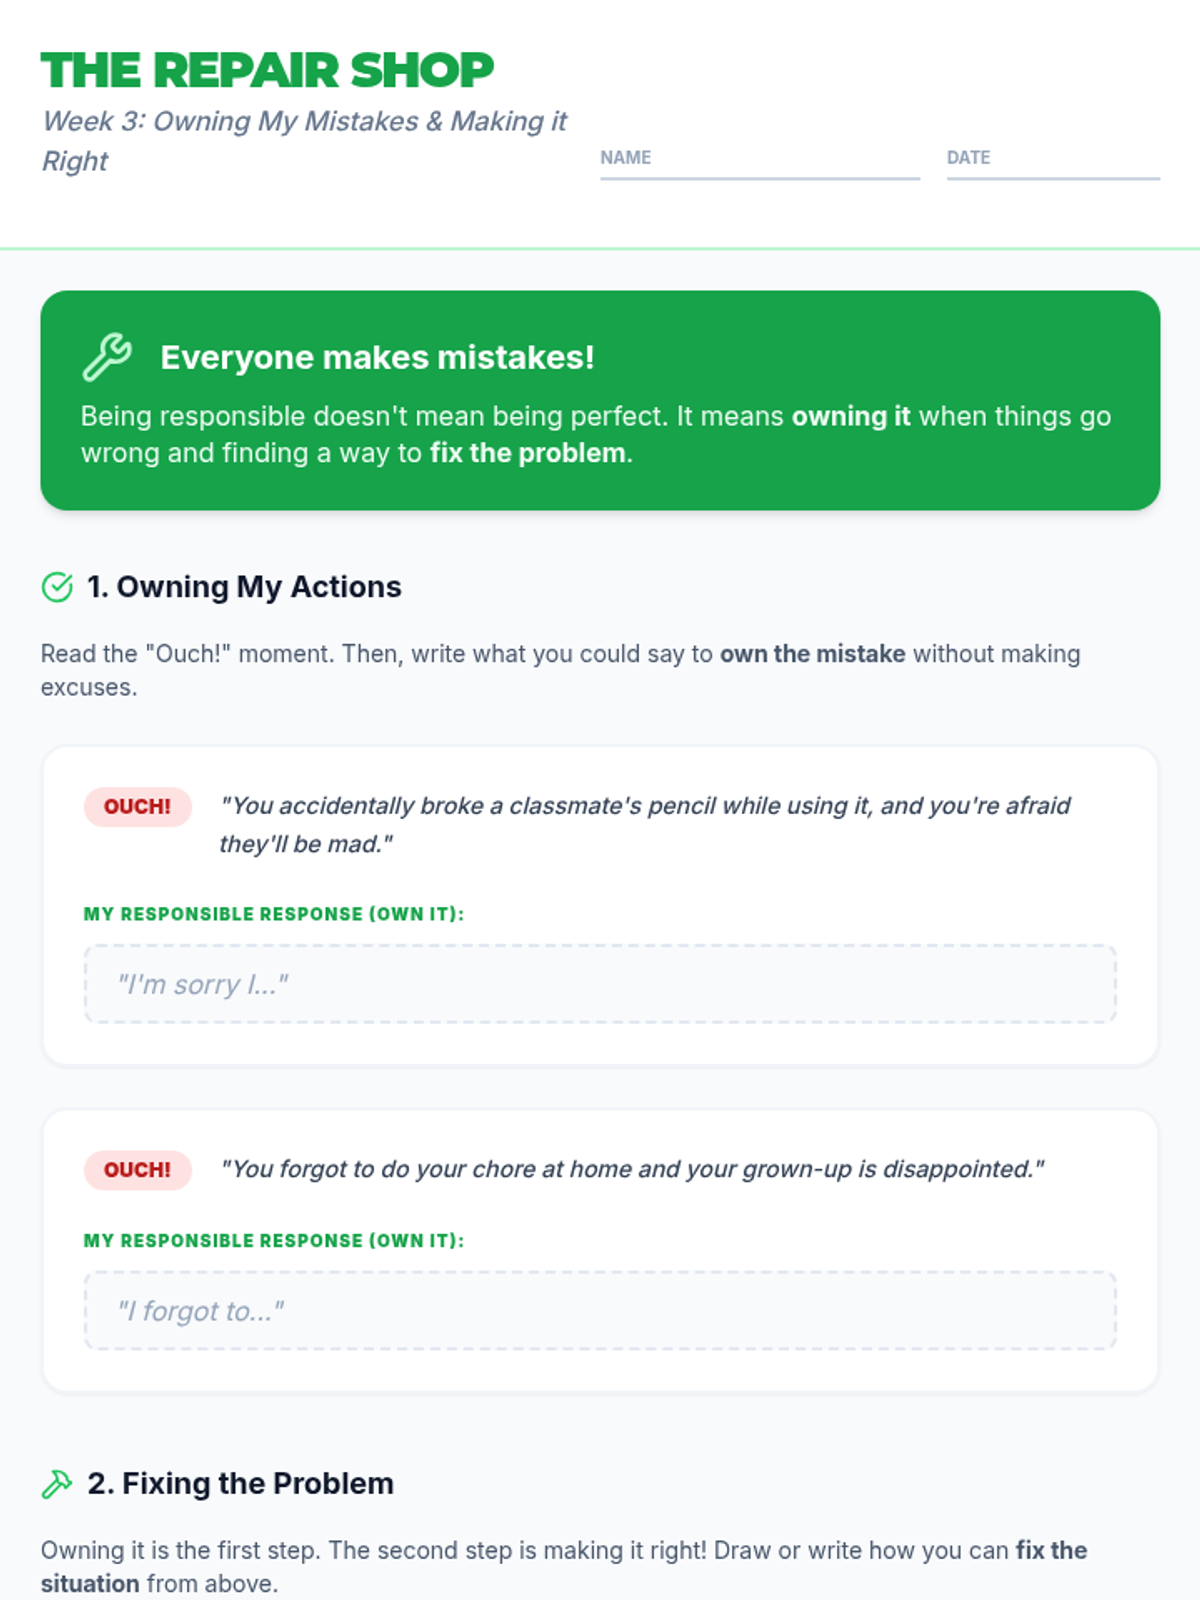Click the "2. Fixing the Problem" heading
The width and height of the screenshot is (1200, 1600).
point(240,1484)
